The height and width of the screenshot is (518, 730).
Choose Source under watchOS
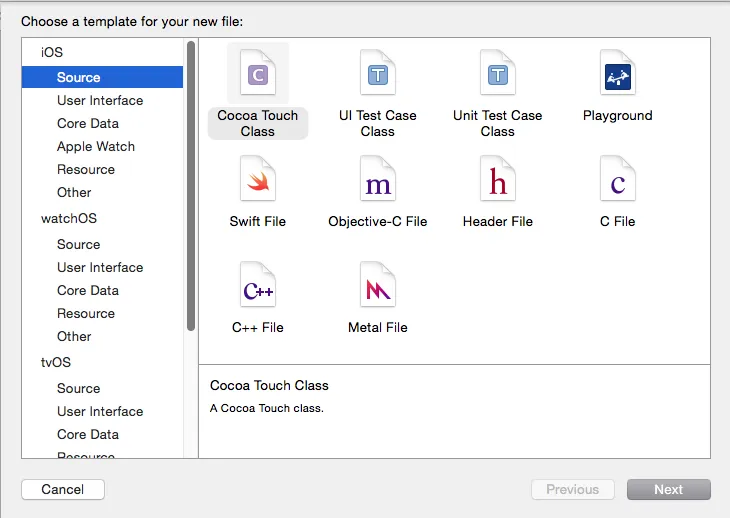(79, 244)
